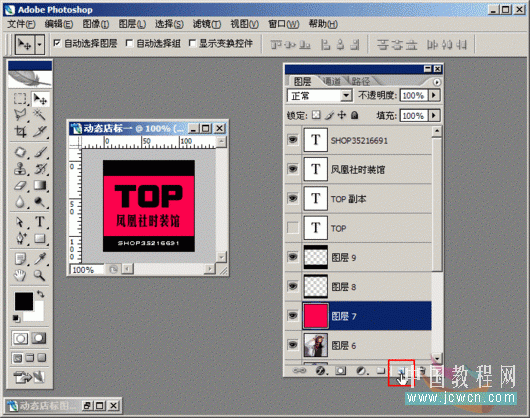Viewport: 530px width, 418px height.
Task: Open the 窗口 menu
Action: coord(284,24)
